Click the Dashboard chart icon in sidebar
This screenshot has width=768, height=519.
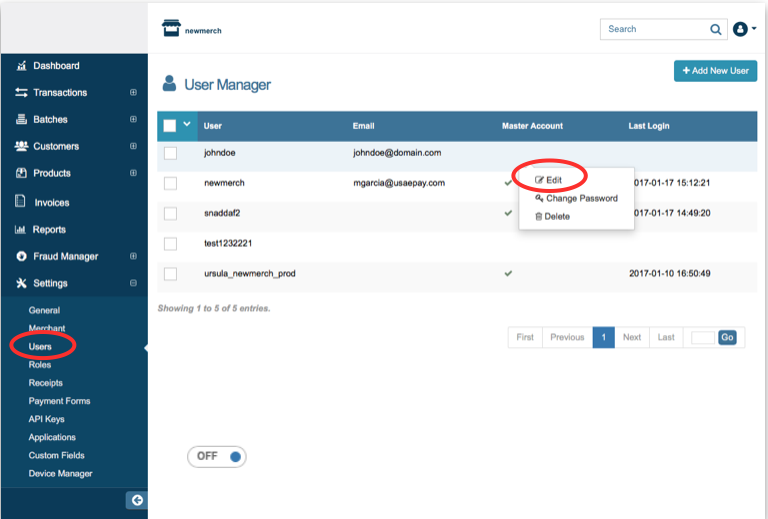tap(21, 66)
